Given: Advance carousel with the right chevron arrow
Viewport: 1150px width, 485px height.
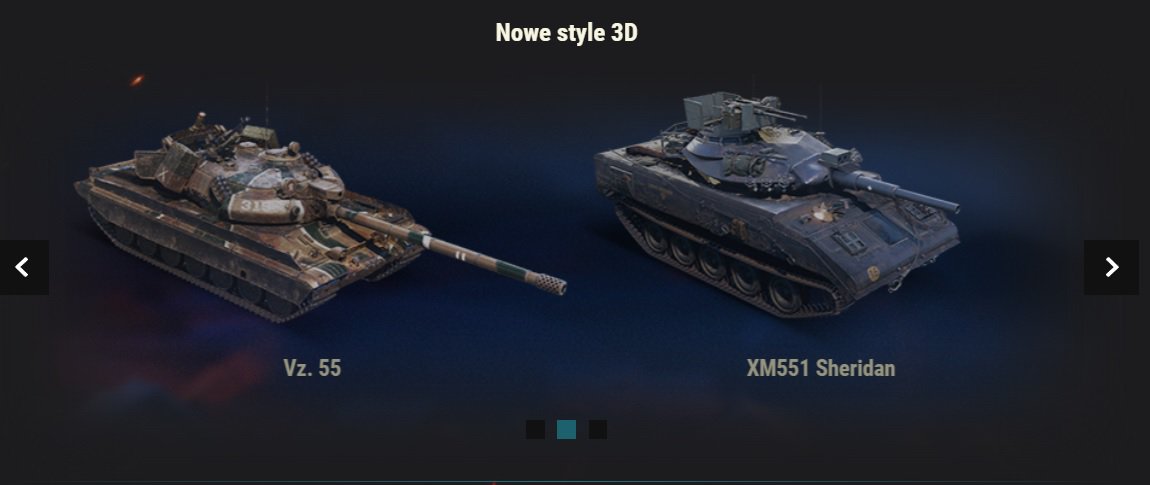Looking at the screenshot, I should [x=1111, y=267].
